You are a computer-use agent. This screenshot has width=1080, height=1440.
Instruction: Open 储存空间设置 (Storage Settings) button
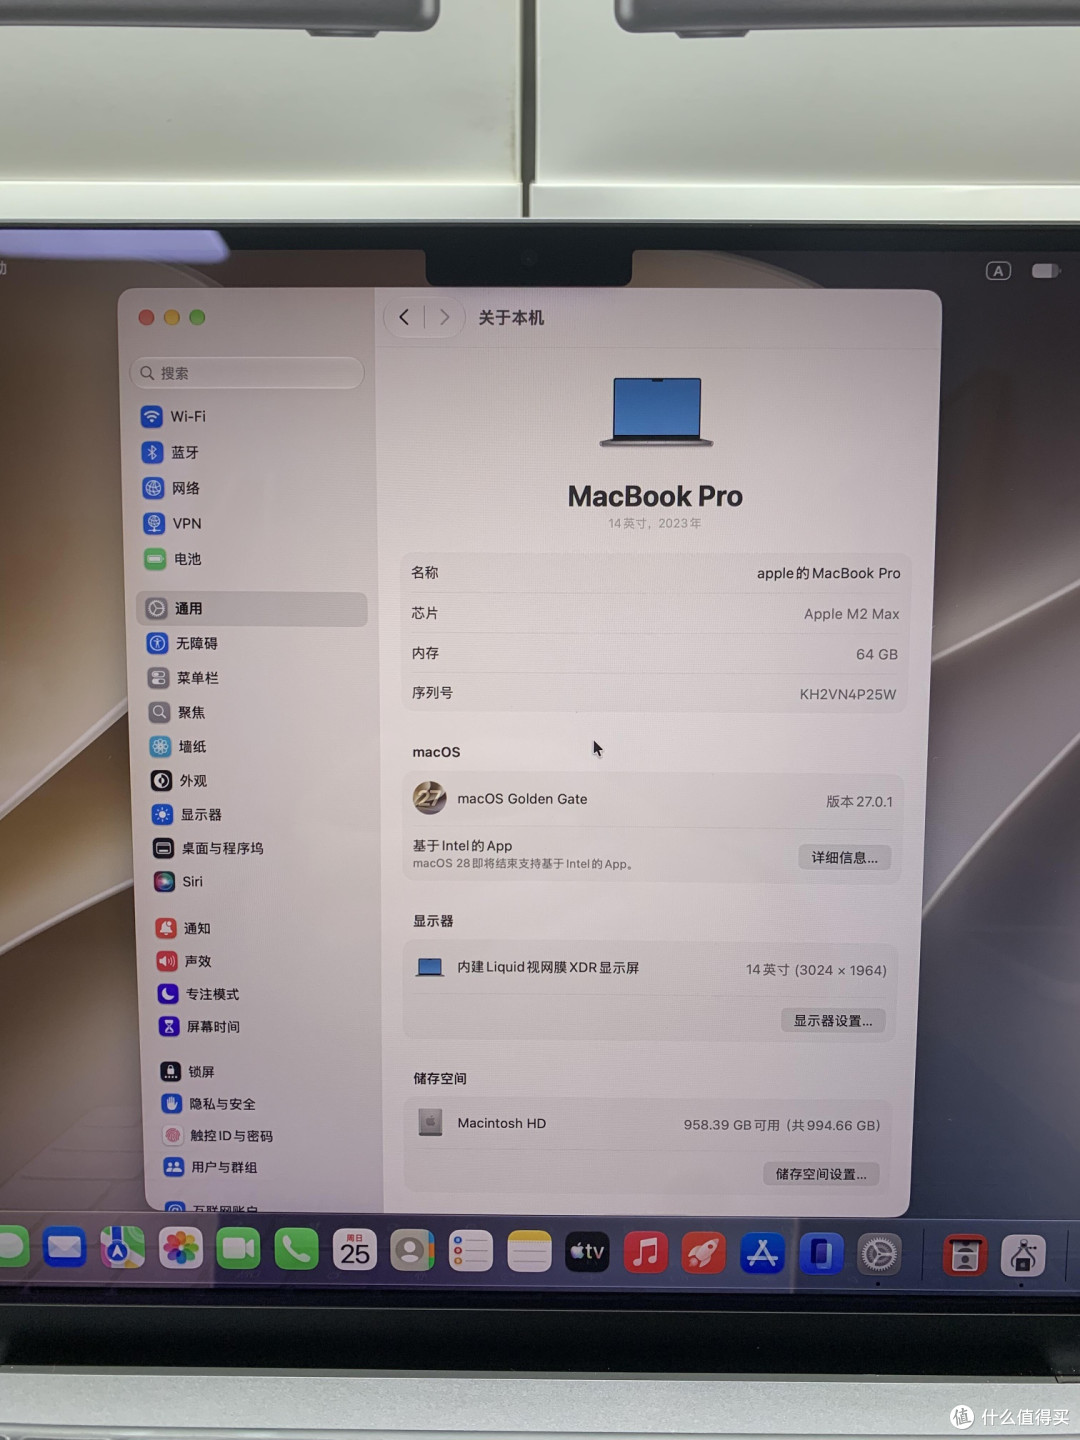click(x=821, y=1174)
